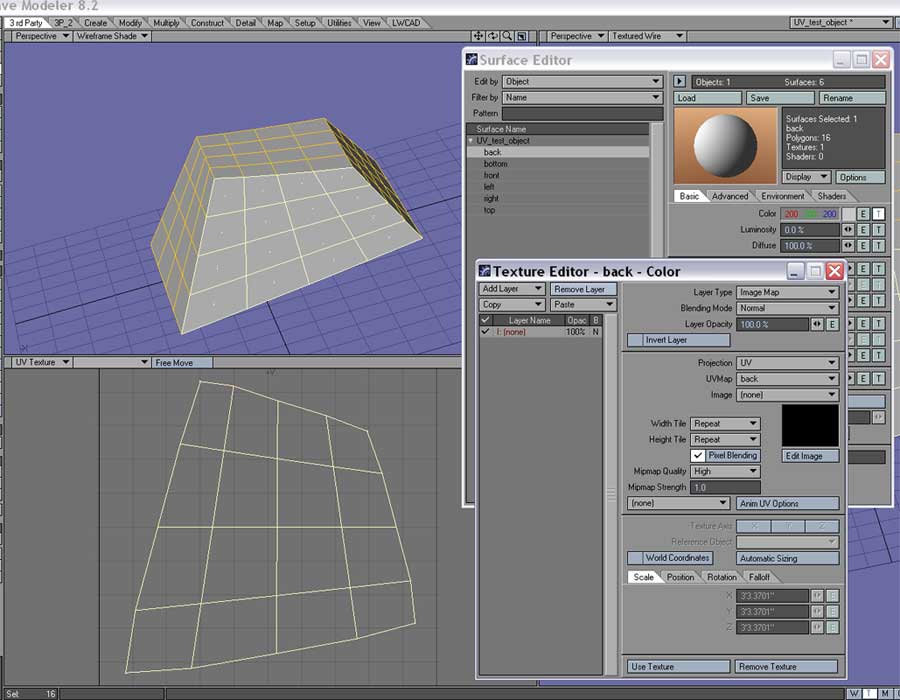Screen dimensions: 900x700
Task: Click the rotate icon in the top-left viewport header
Action: click(493, 36)
